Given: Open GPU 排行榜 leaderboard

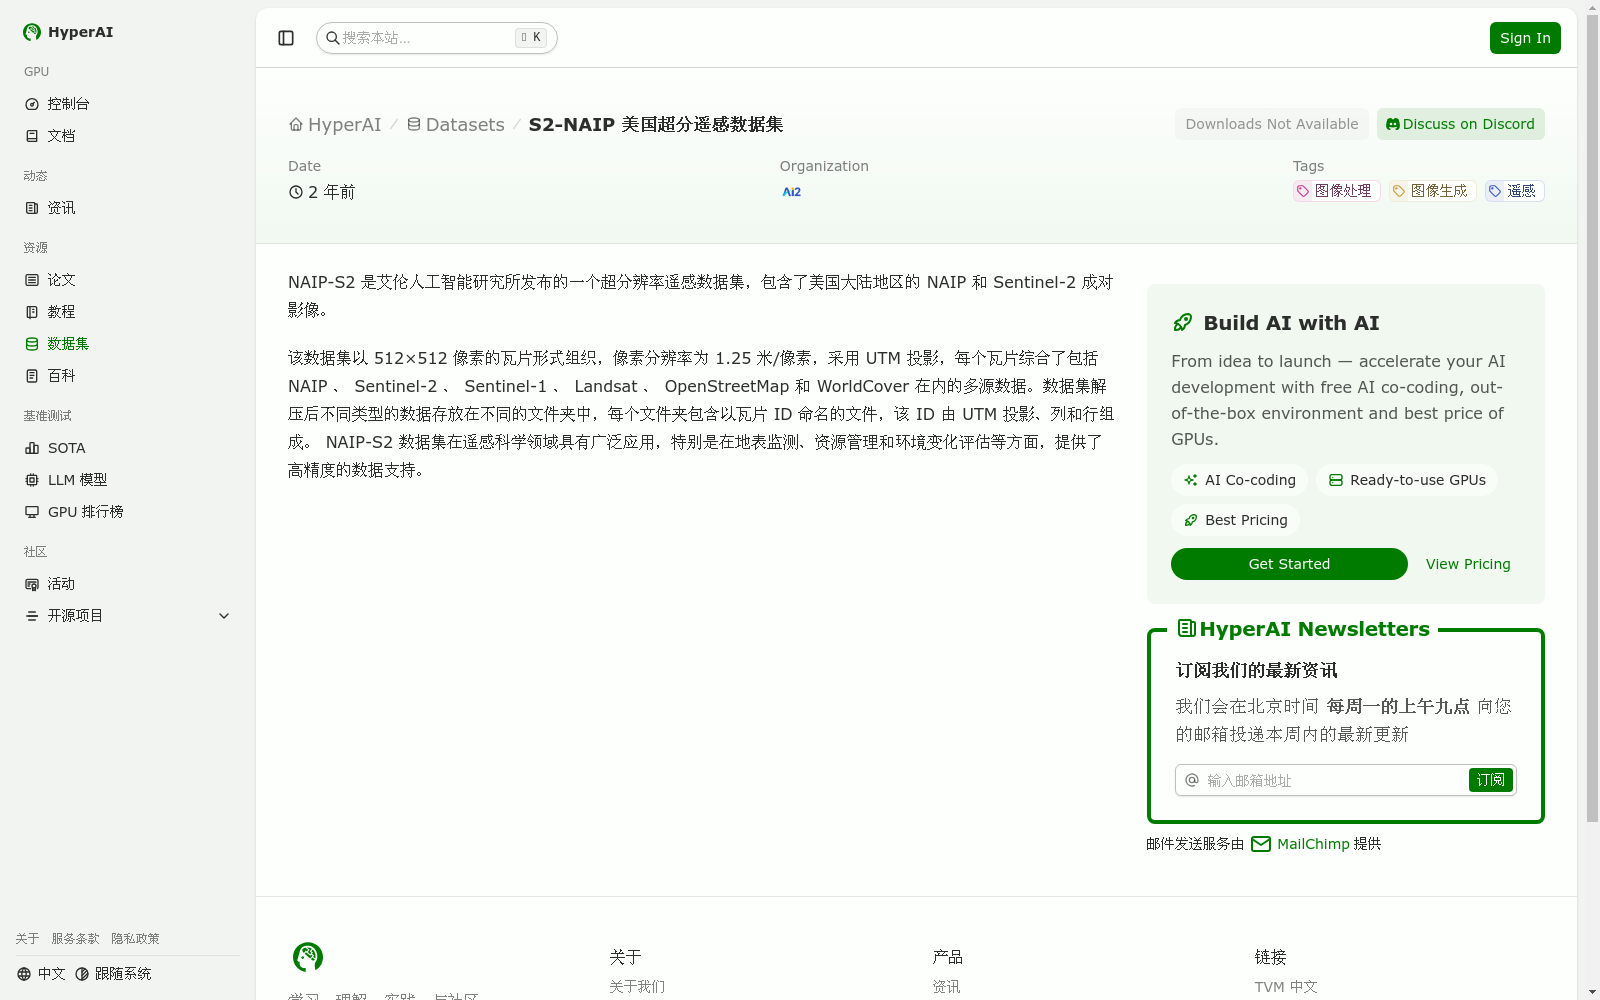Looking at the screenshot, I should click(127, 512).
